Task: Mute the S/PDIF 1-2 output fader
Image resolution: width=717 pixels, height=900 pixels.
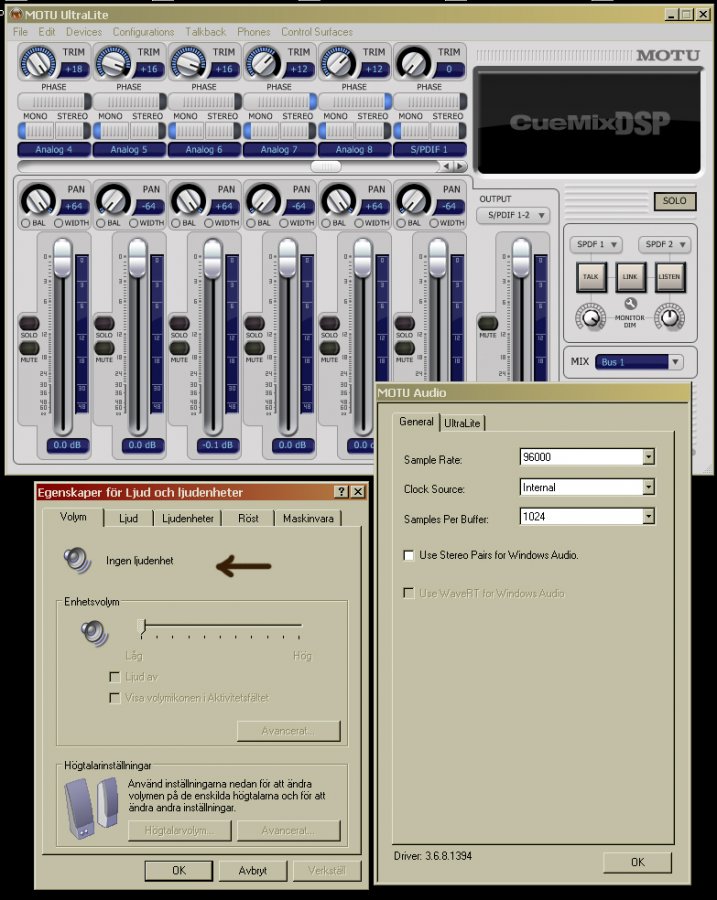Action: point(488,323)
